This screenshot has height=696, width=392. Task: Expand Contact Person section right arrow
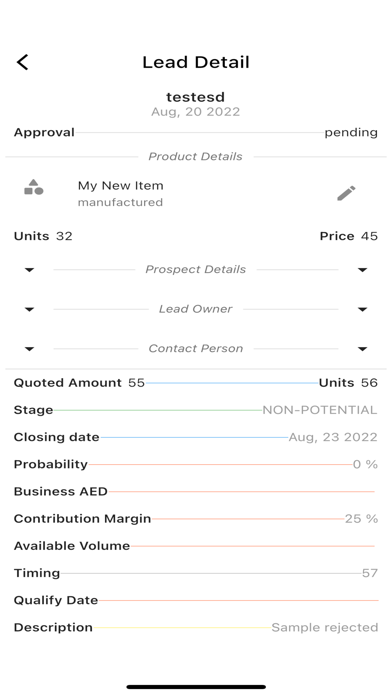point(362,349)
